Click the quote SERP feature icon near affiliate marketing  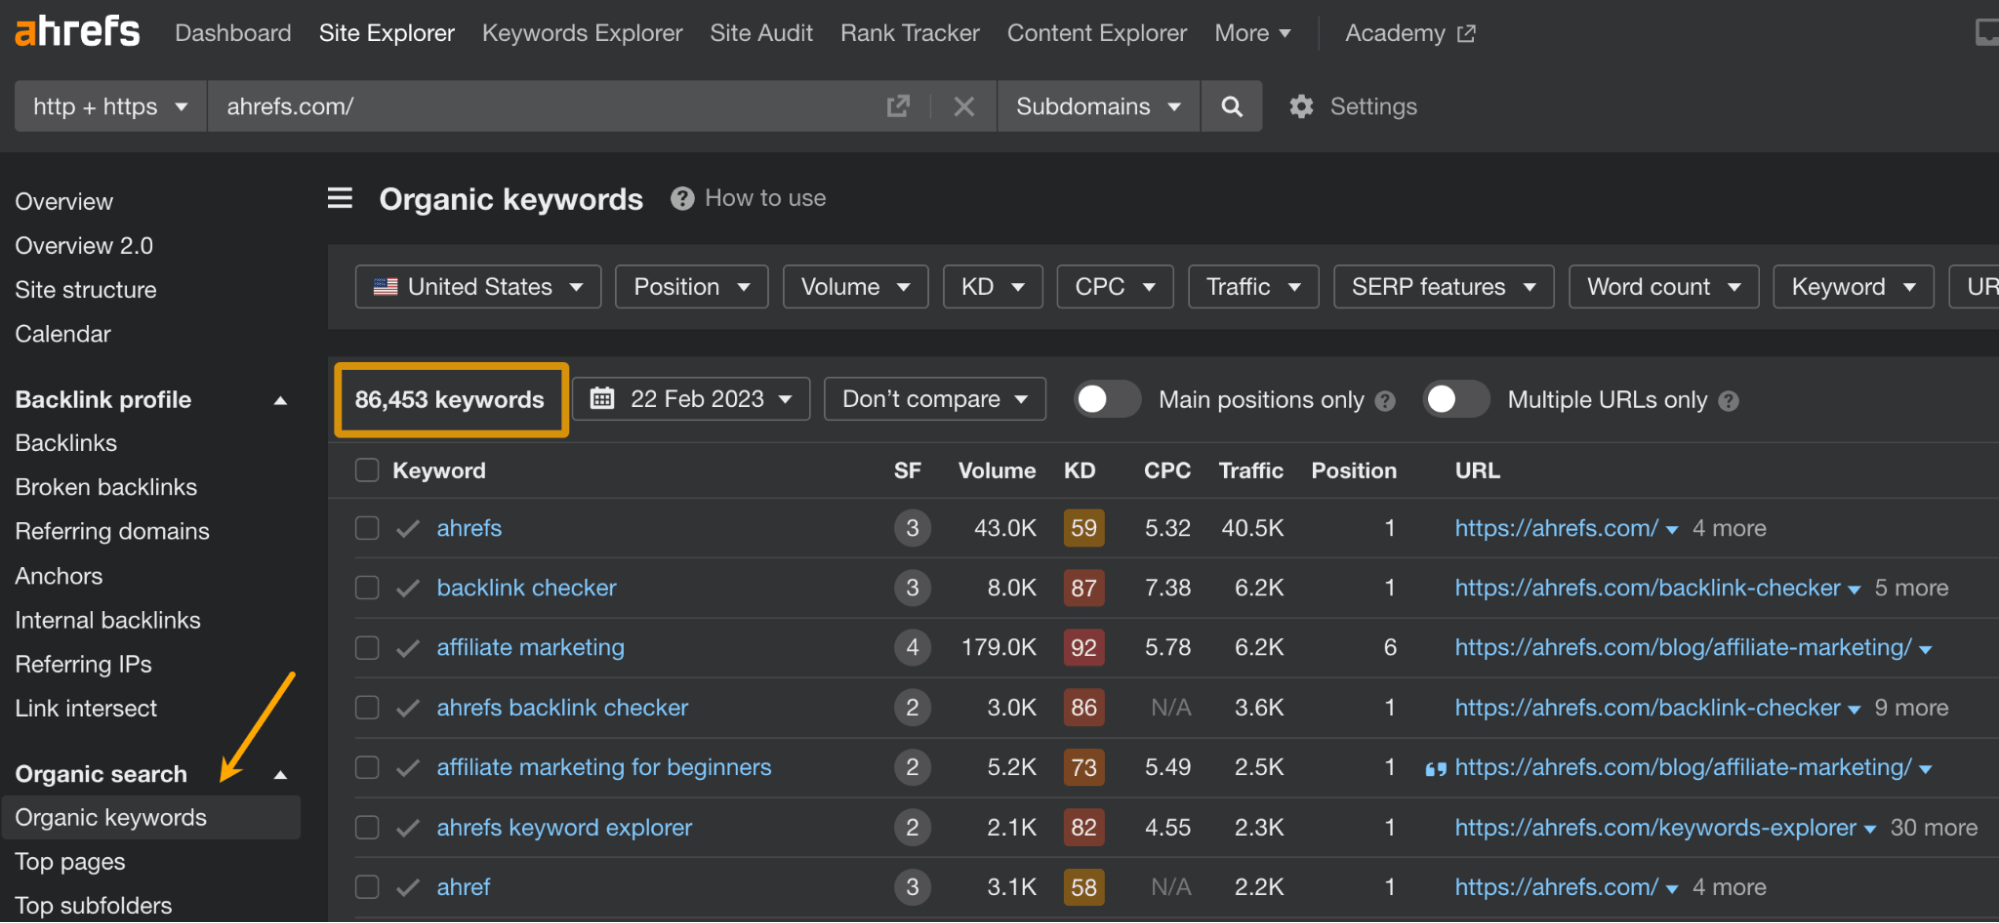pyautogui.click(x=1436, y=768)
